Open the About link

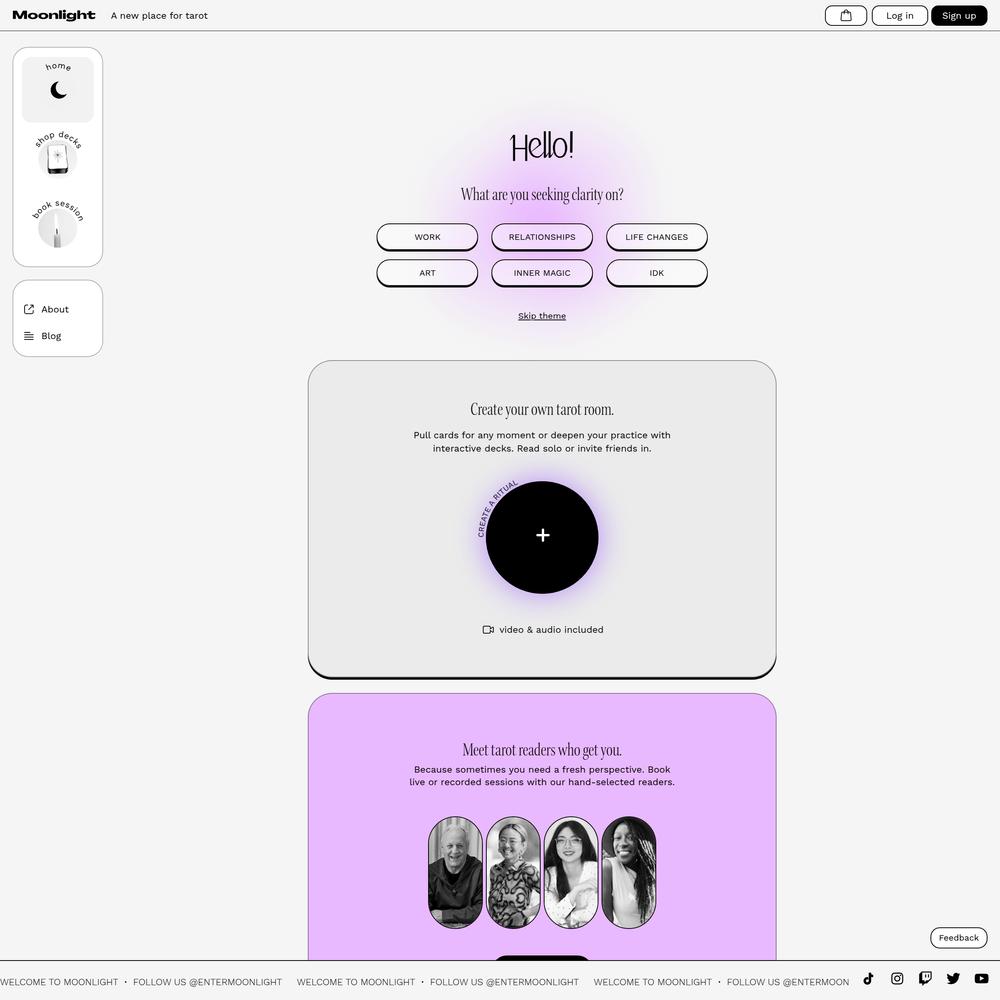47,309
